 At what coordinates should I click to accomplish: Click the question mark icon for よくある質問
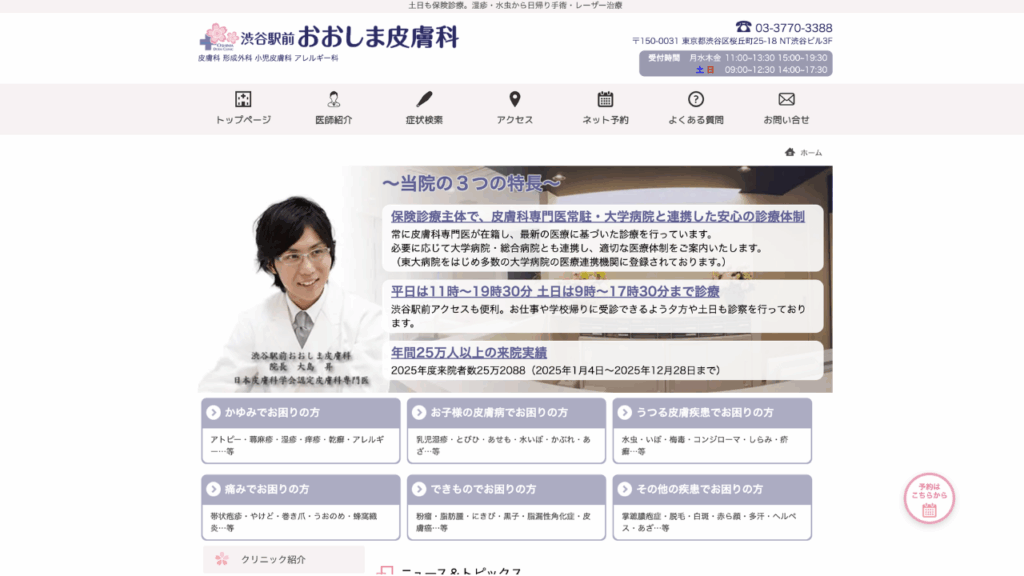point(696,99)
